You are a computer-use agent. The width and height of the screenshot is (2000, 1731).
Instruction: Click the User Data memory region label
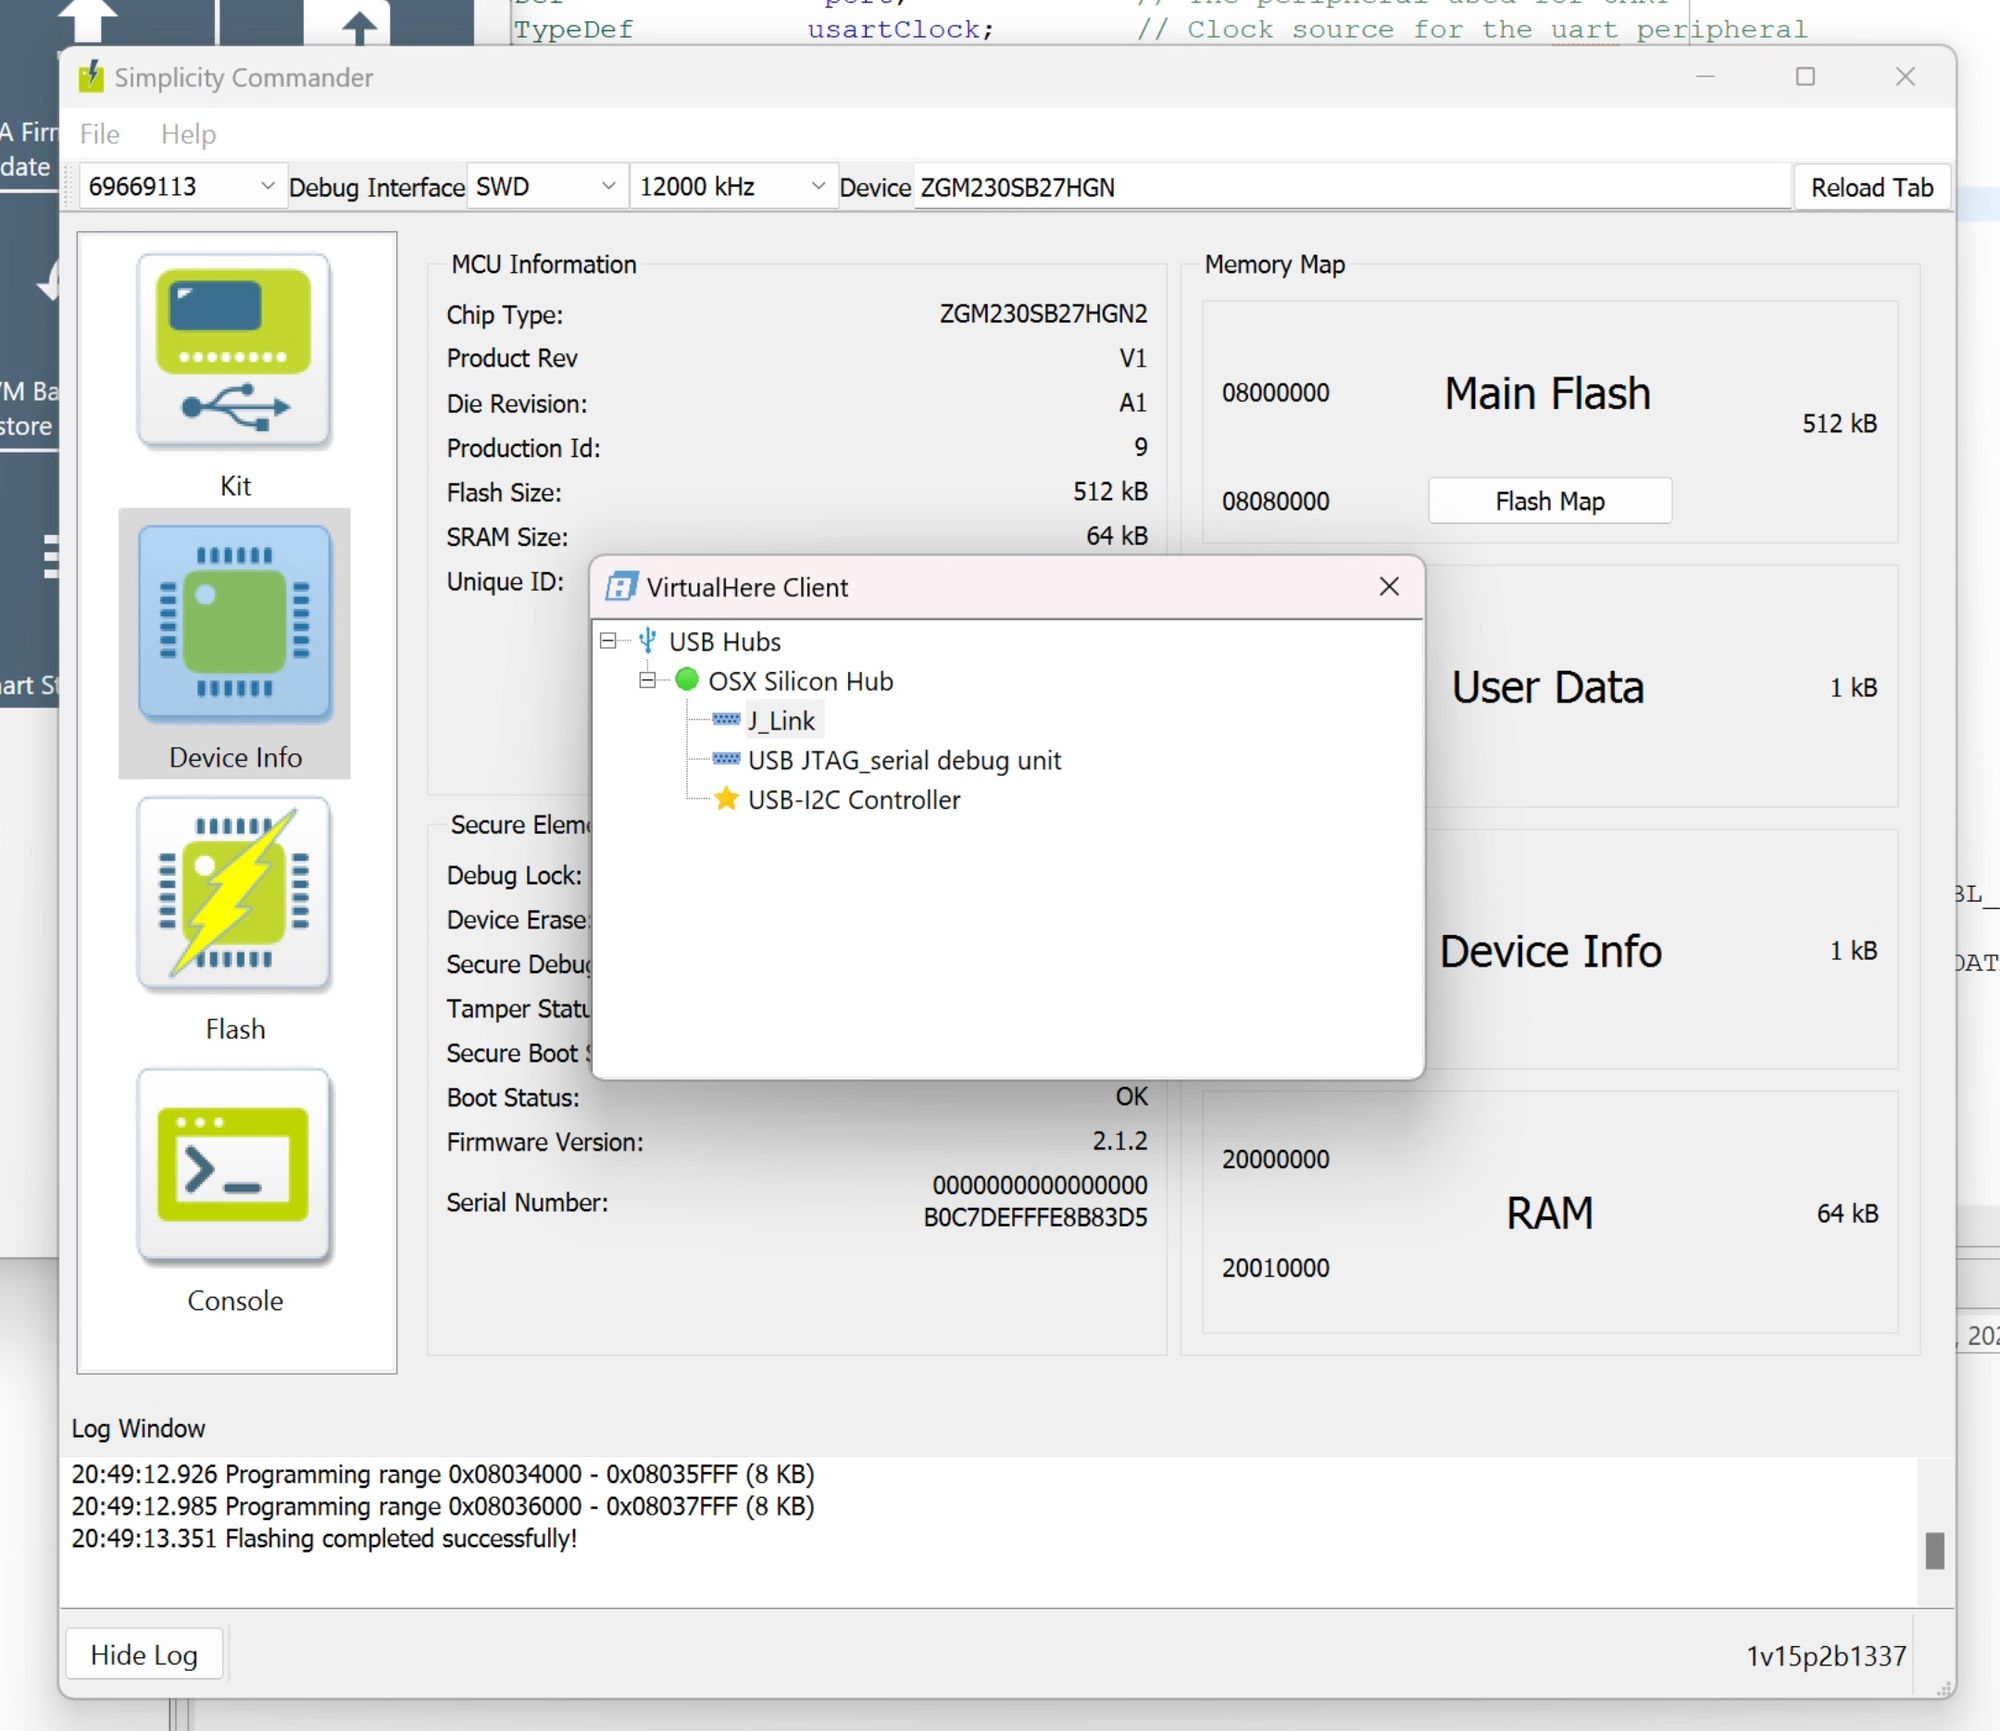tap(1548, 688)
